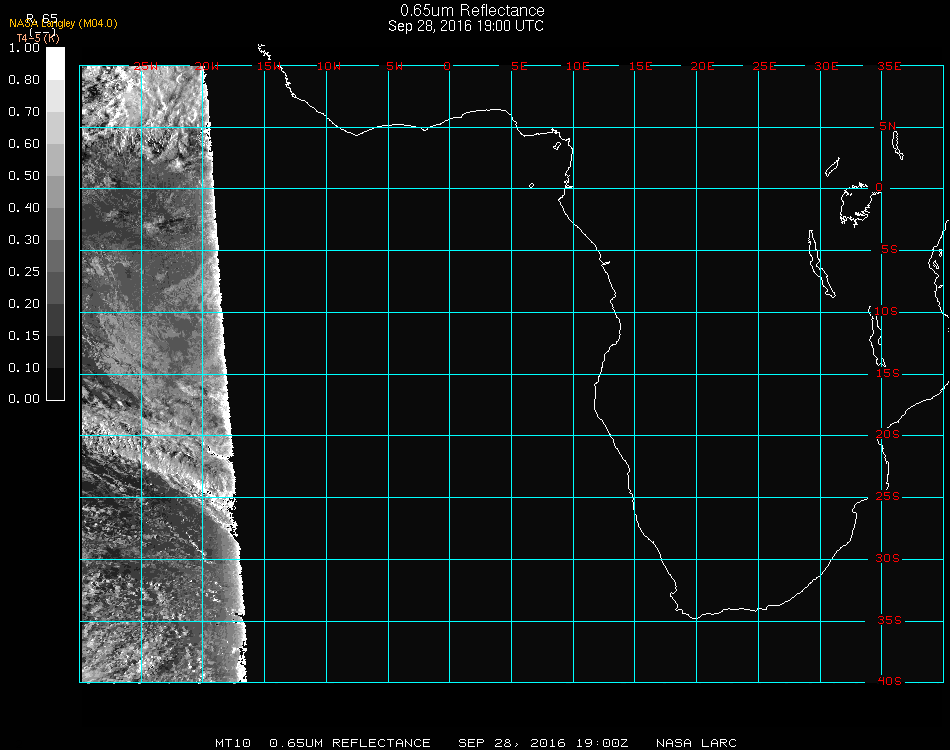
Task: Click the 5N latitude label
Action: coord(888,126)
